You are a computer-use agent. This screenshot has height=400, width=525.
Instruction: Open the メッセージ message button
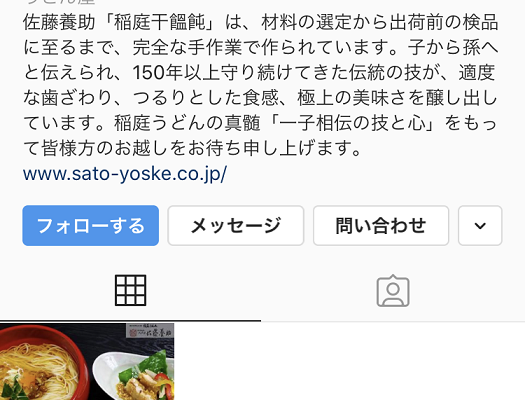(x=236, y=226)
